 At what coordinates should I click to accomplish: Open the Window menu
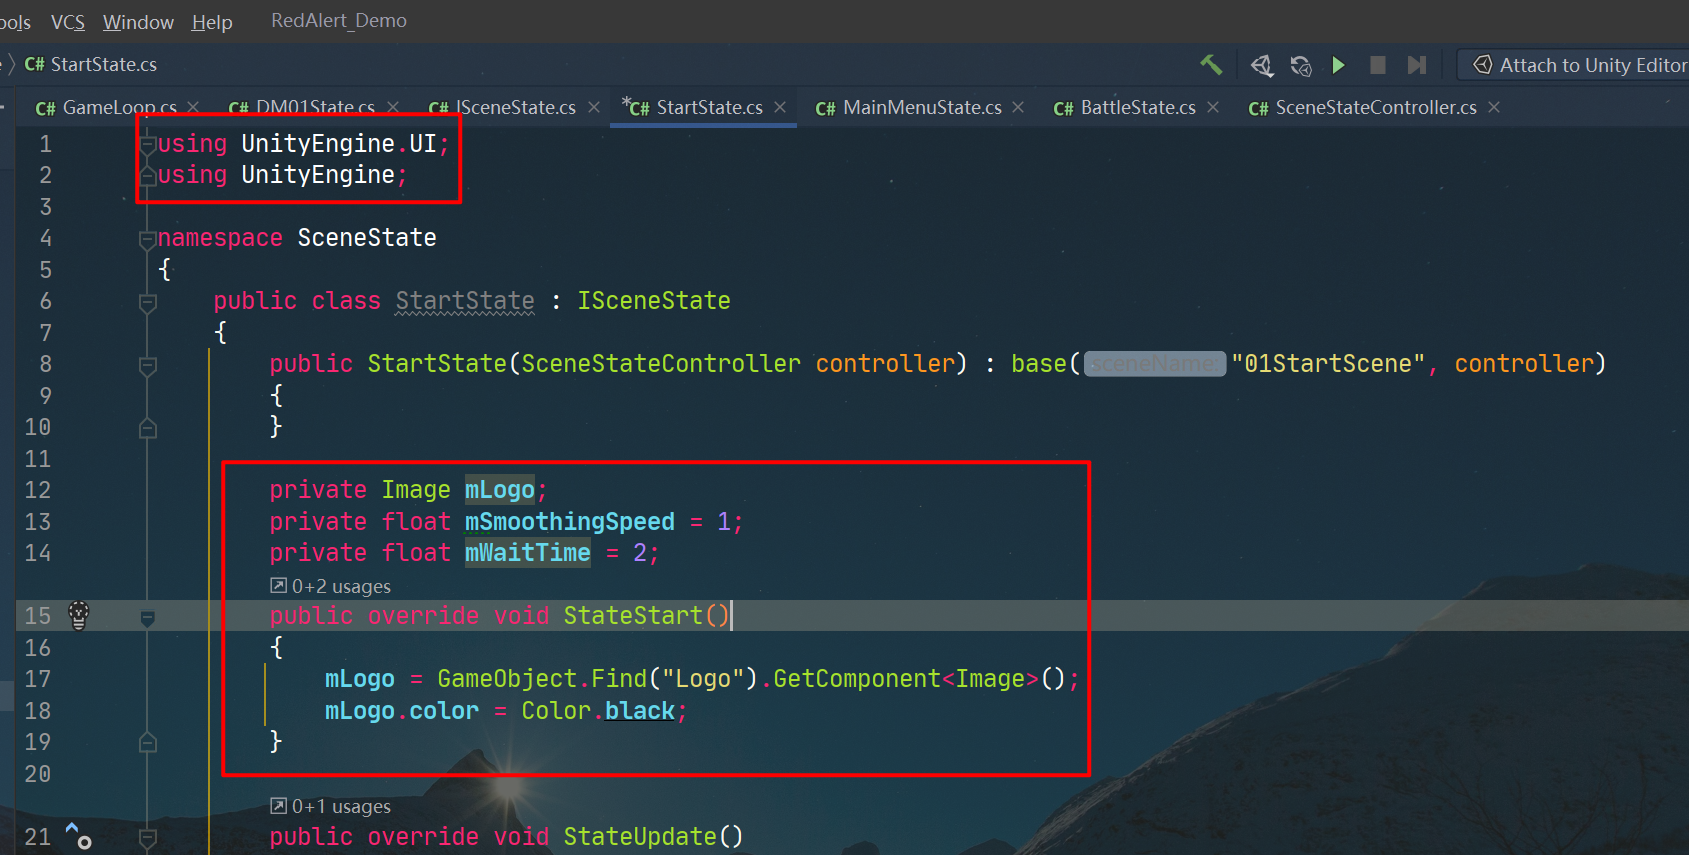138,22
